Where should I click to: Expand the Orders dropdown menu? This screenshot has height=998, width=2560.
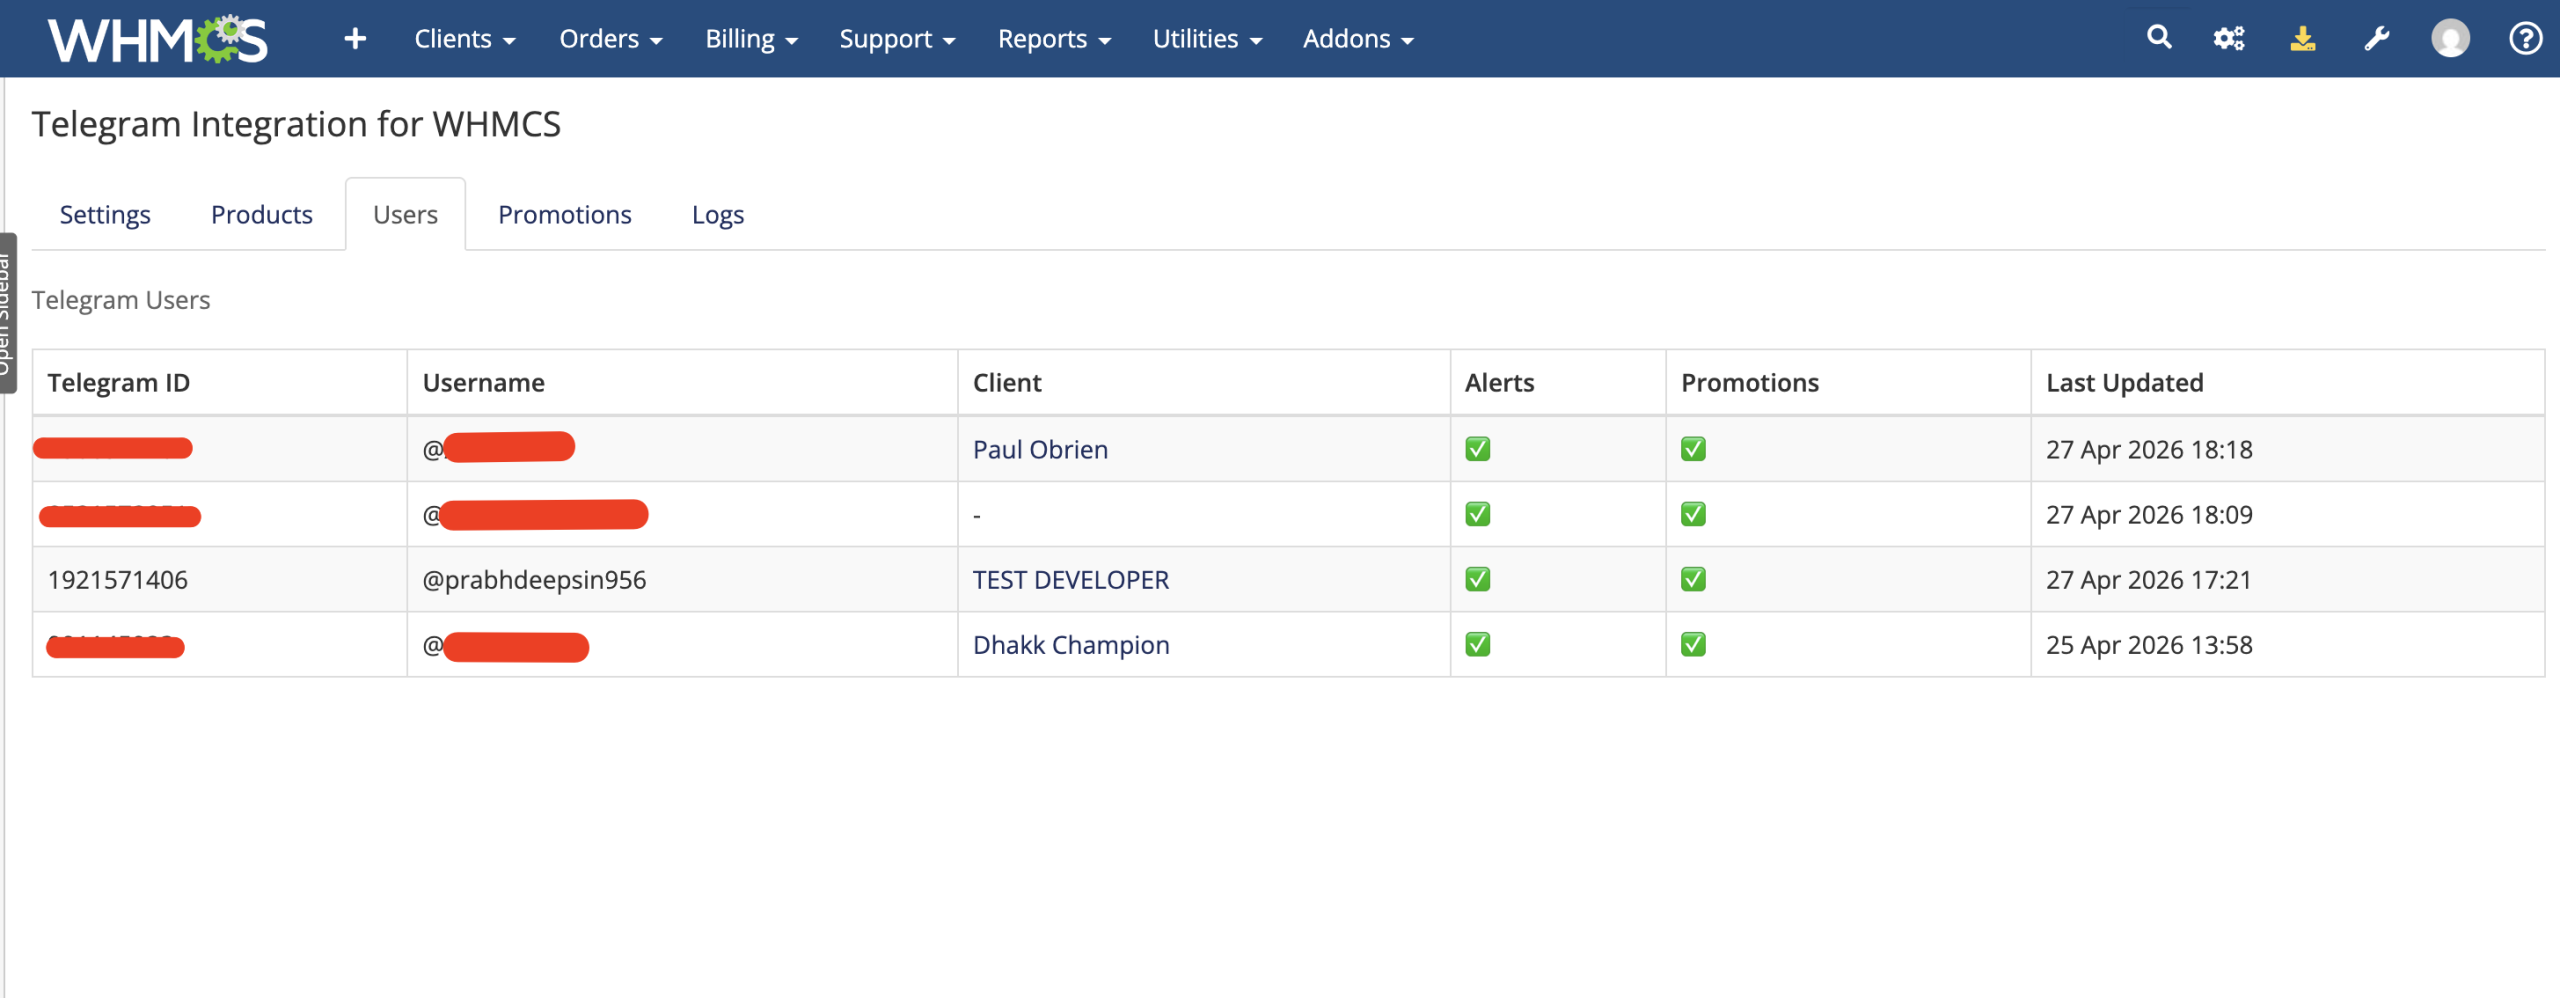coord(611,39)
